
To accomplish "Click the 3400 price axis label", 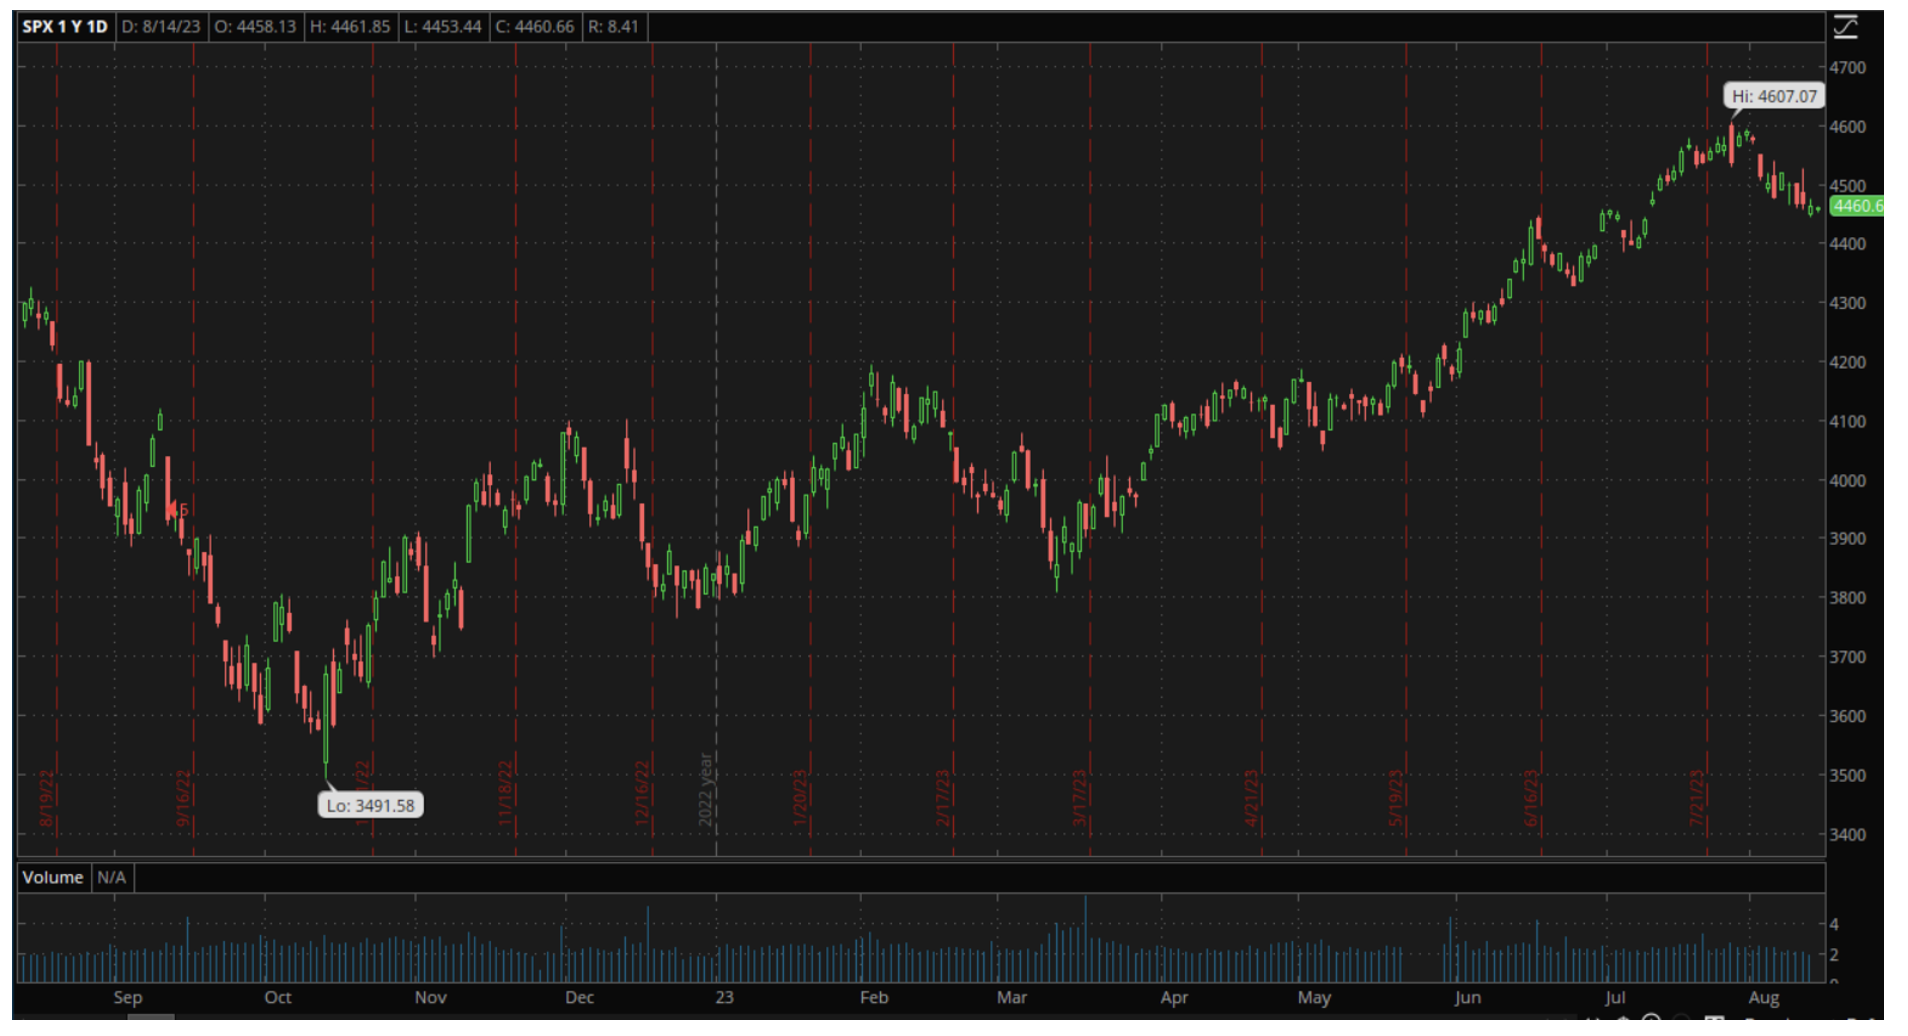I will point(1847,834).
